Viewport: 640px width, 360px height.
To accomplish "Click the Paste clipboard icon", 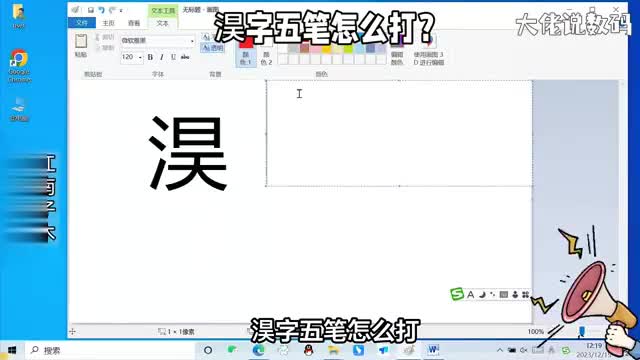I will pos(81,41).
